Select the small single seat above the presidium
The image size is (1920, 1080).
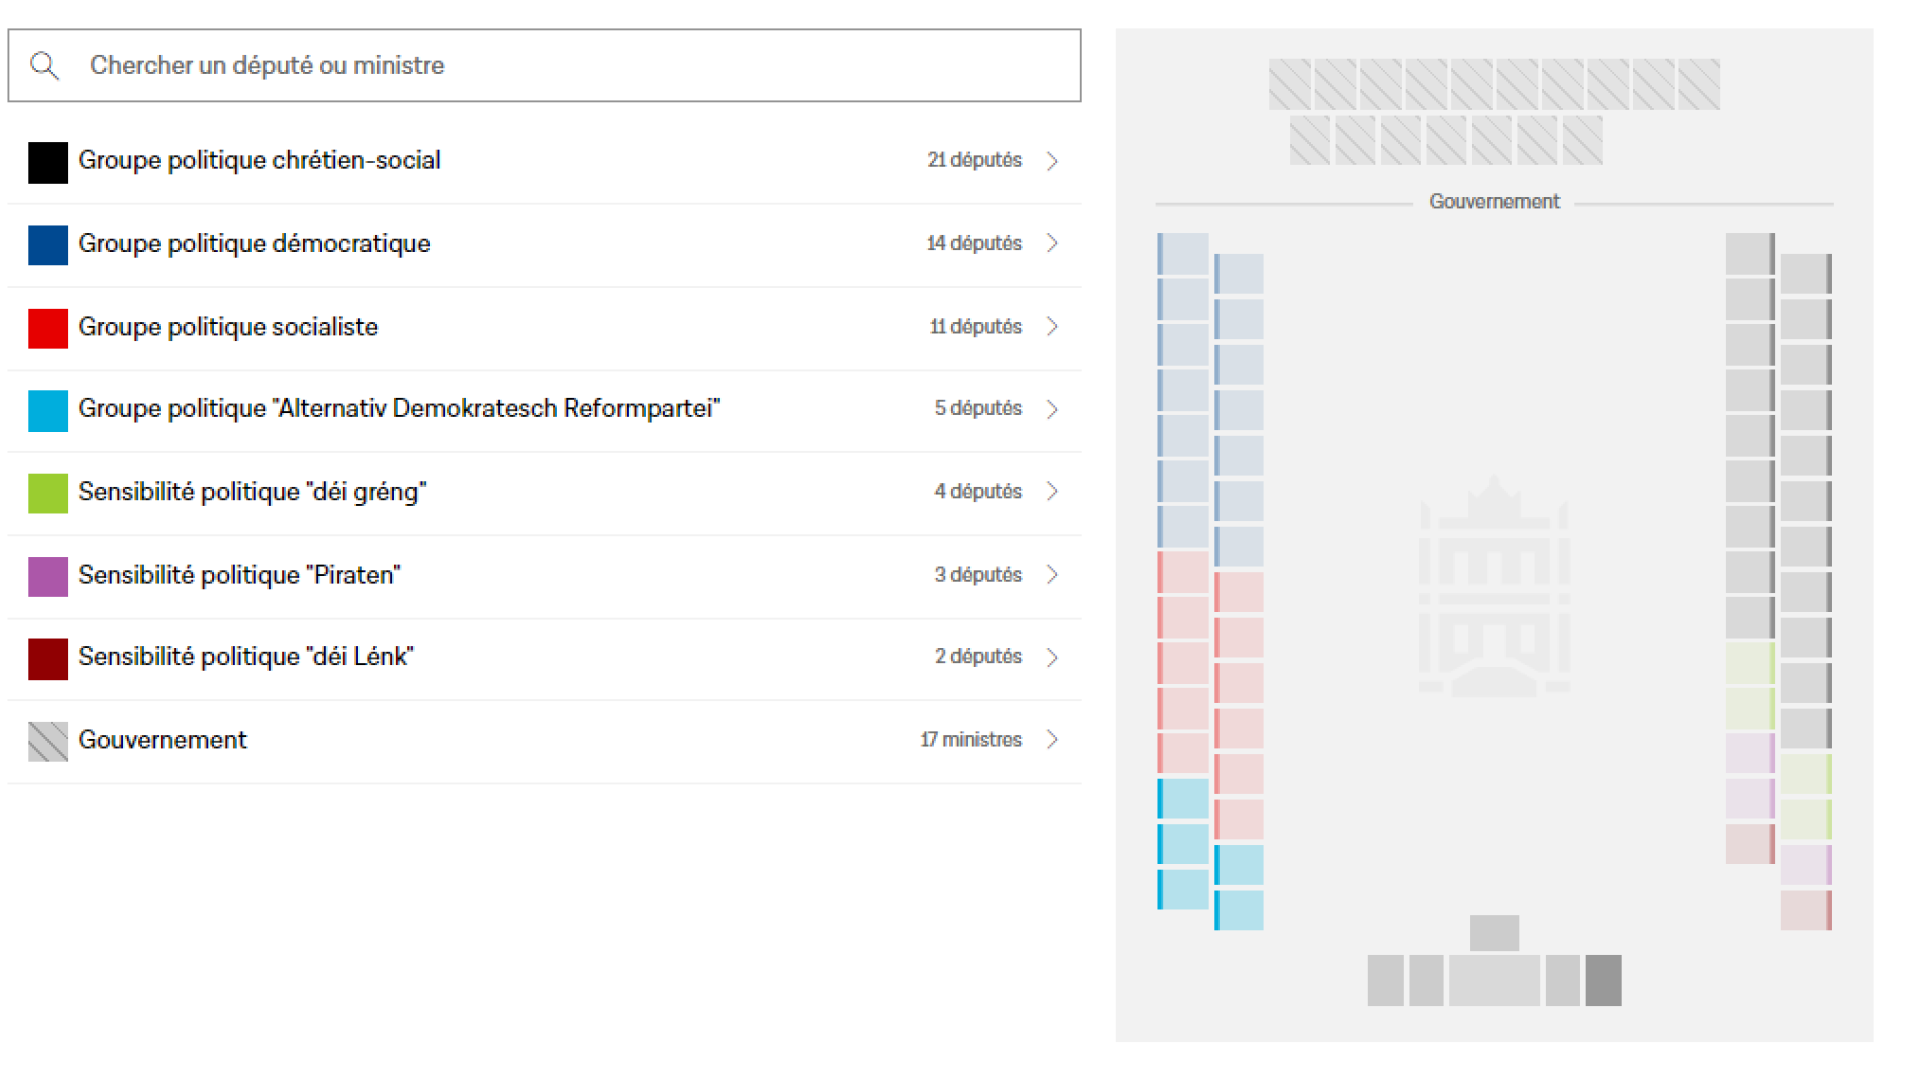[1494, 933]
